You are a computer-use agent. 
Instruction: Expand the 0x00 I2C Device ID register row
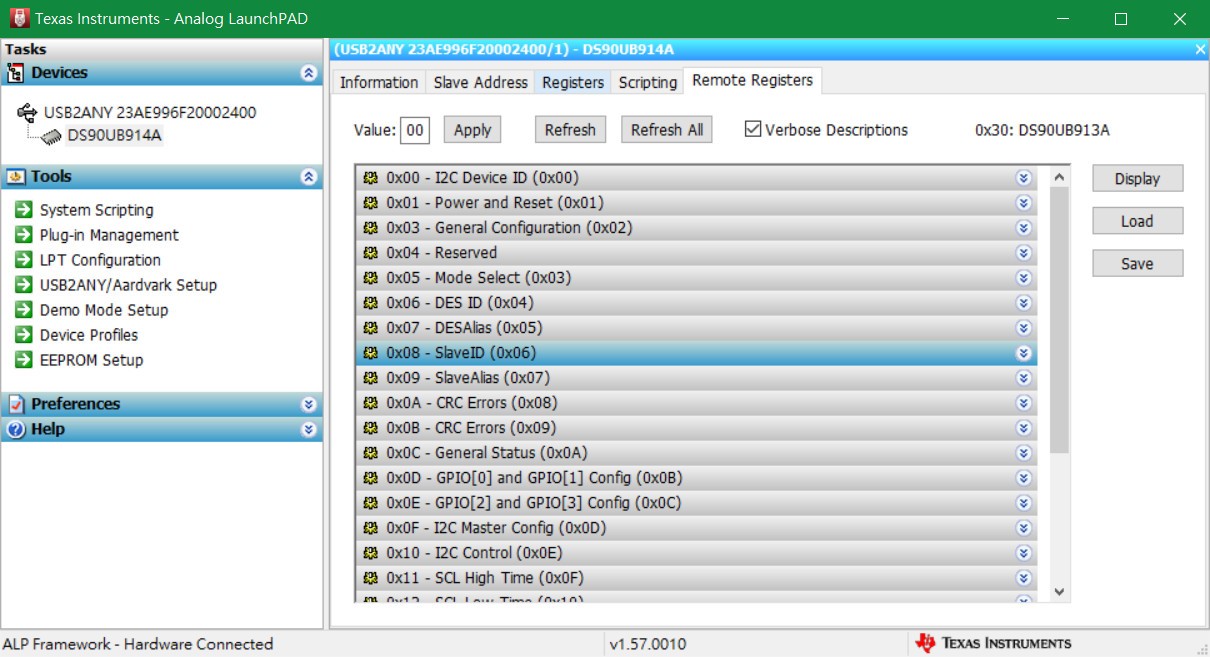click(1023, 178)
